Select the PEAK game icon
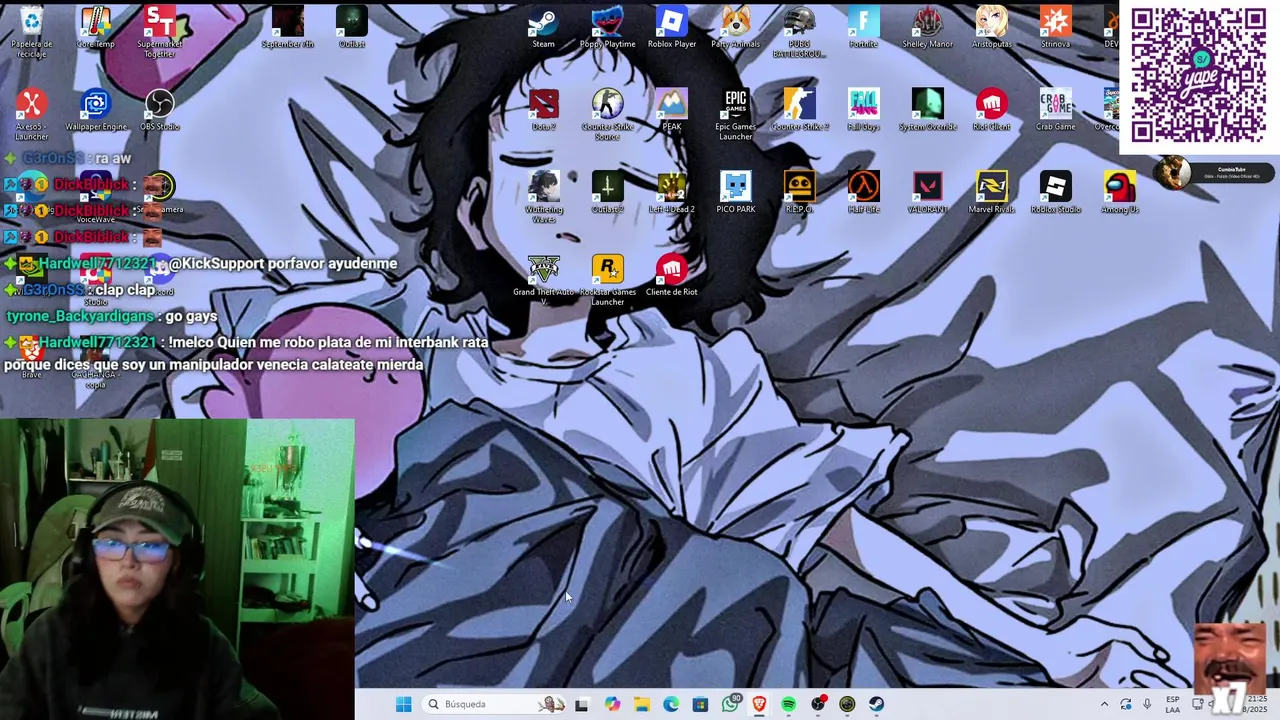The image size is (1280, 720). tap(672, 110)
